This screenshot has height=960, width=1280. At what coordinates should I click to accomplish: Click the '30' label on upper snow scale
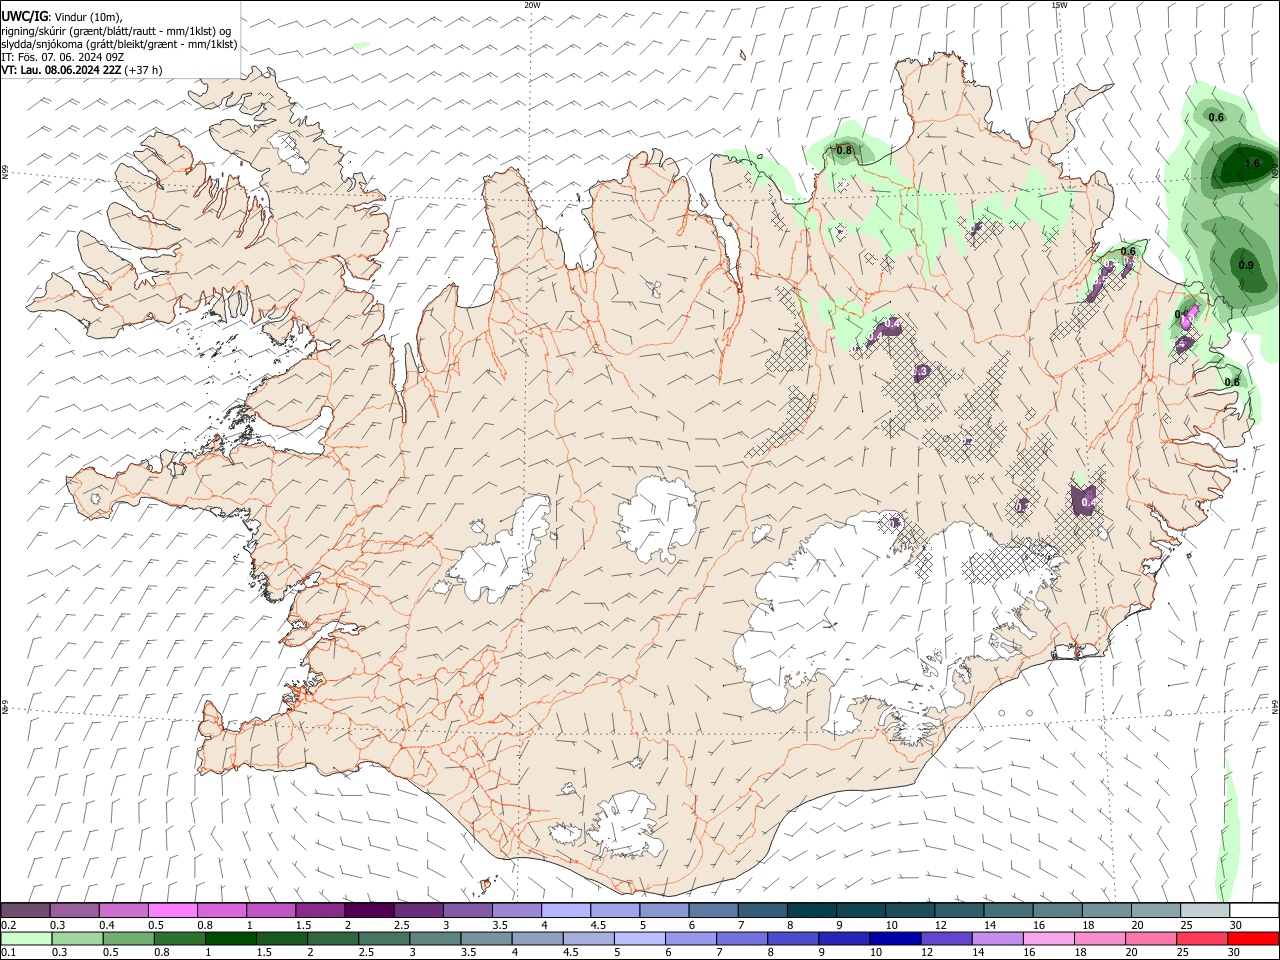(x=1235, y=925)
